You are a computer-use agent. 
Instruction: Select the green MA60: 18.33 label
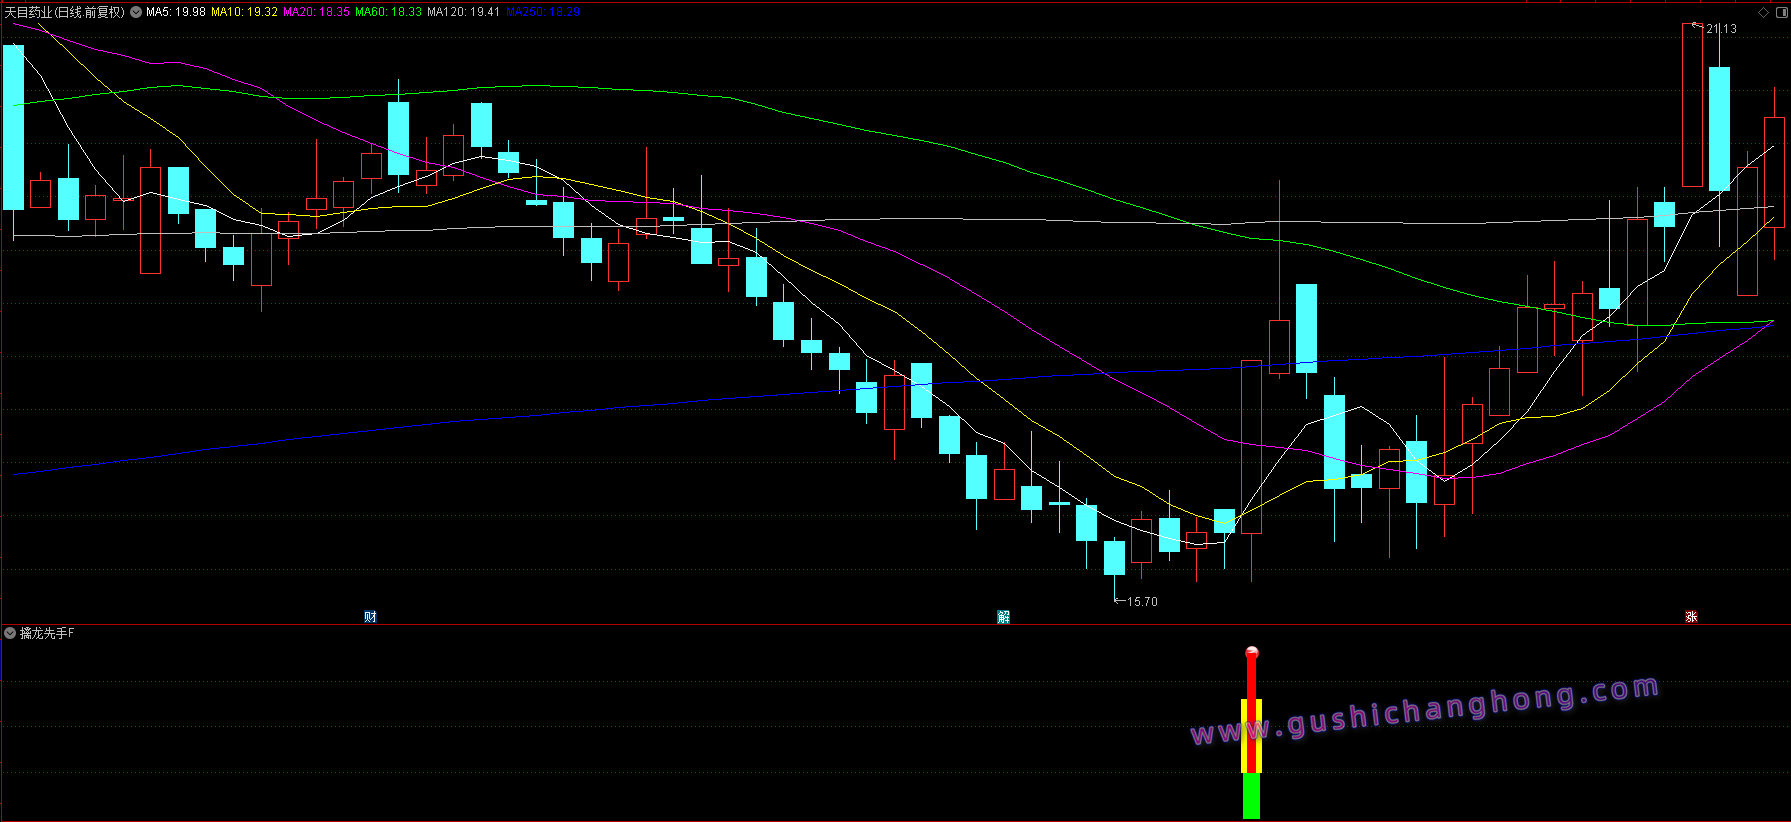(388, 12)
